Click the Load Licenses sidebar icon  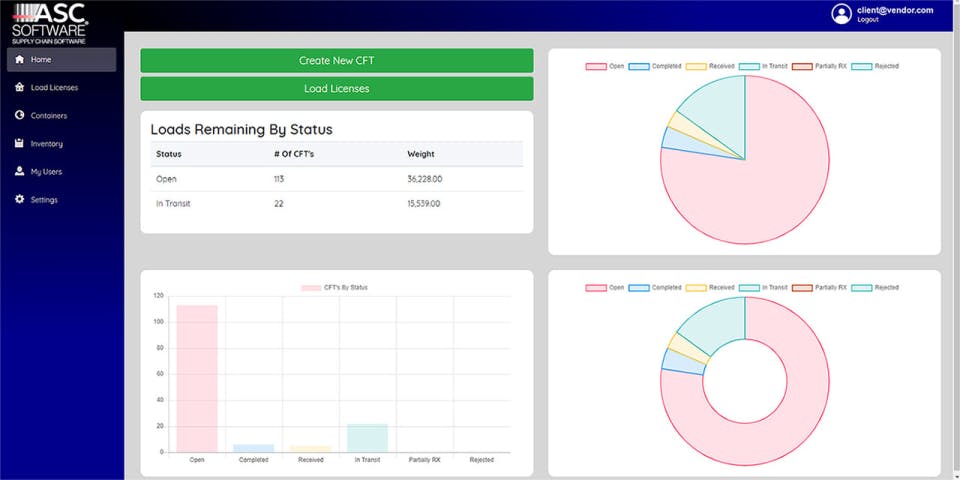click(20, 88)
